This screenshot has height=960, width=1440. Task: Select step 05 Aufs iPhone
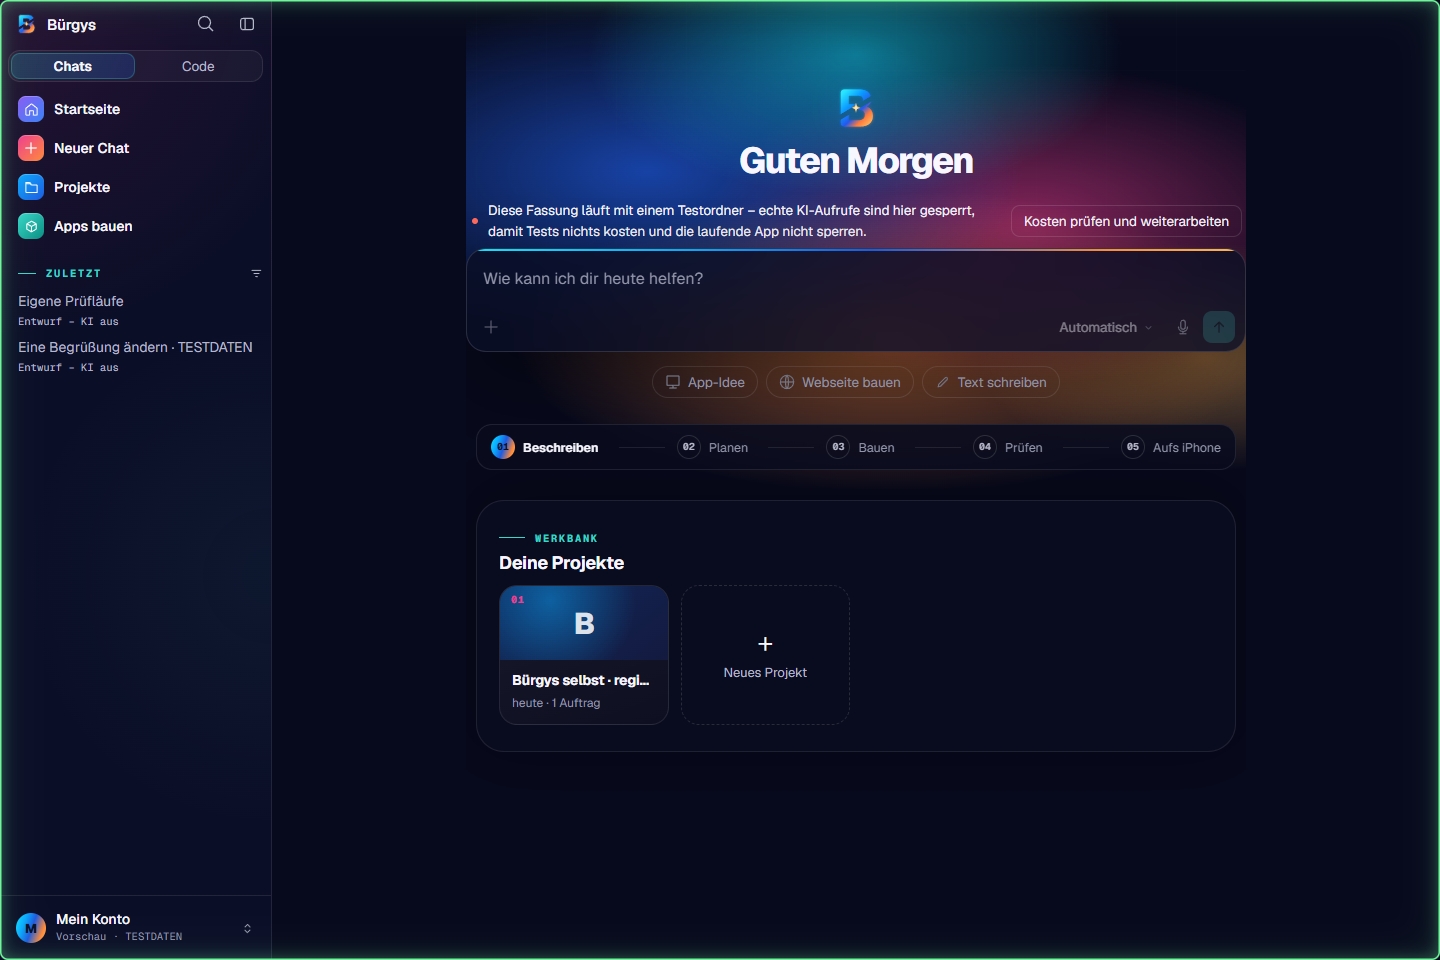(1171, 447)
